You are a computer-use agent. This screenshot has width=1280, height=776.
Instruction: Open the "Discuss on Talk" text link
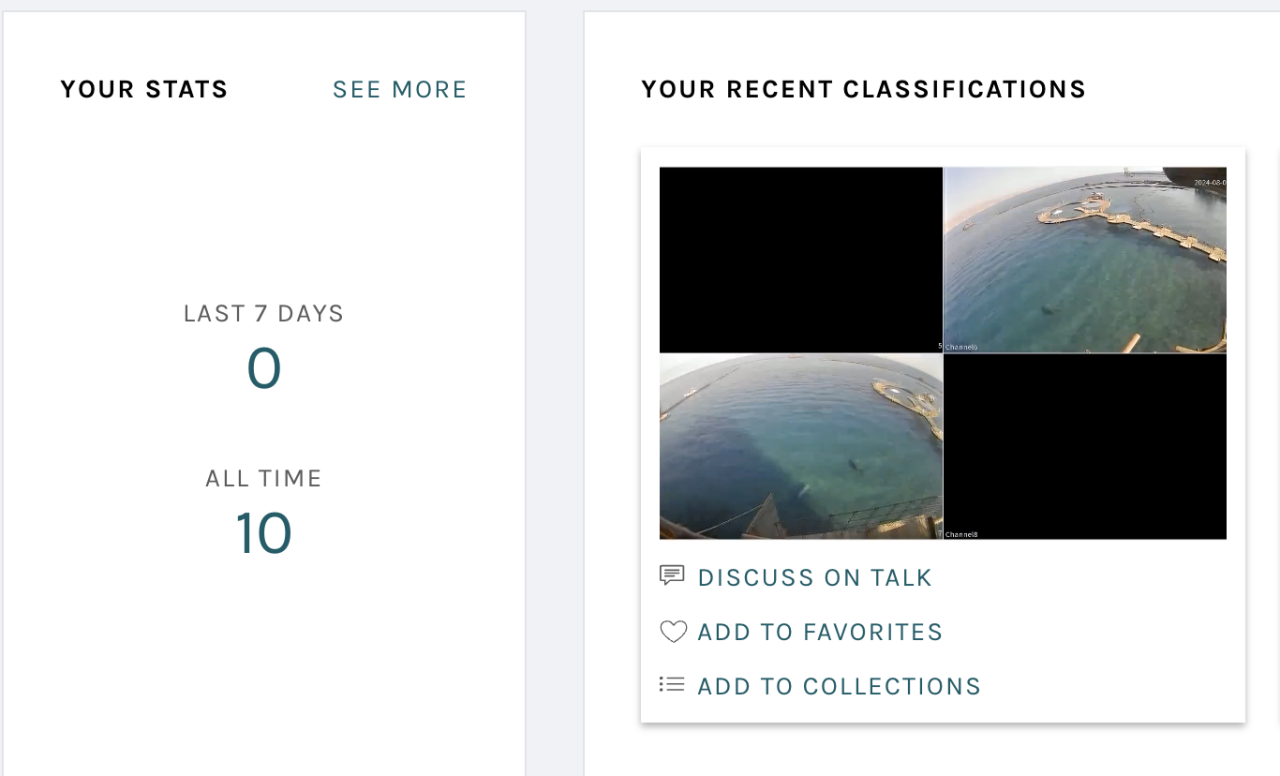pos(814,578)
